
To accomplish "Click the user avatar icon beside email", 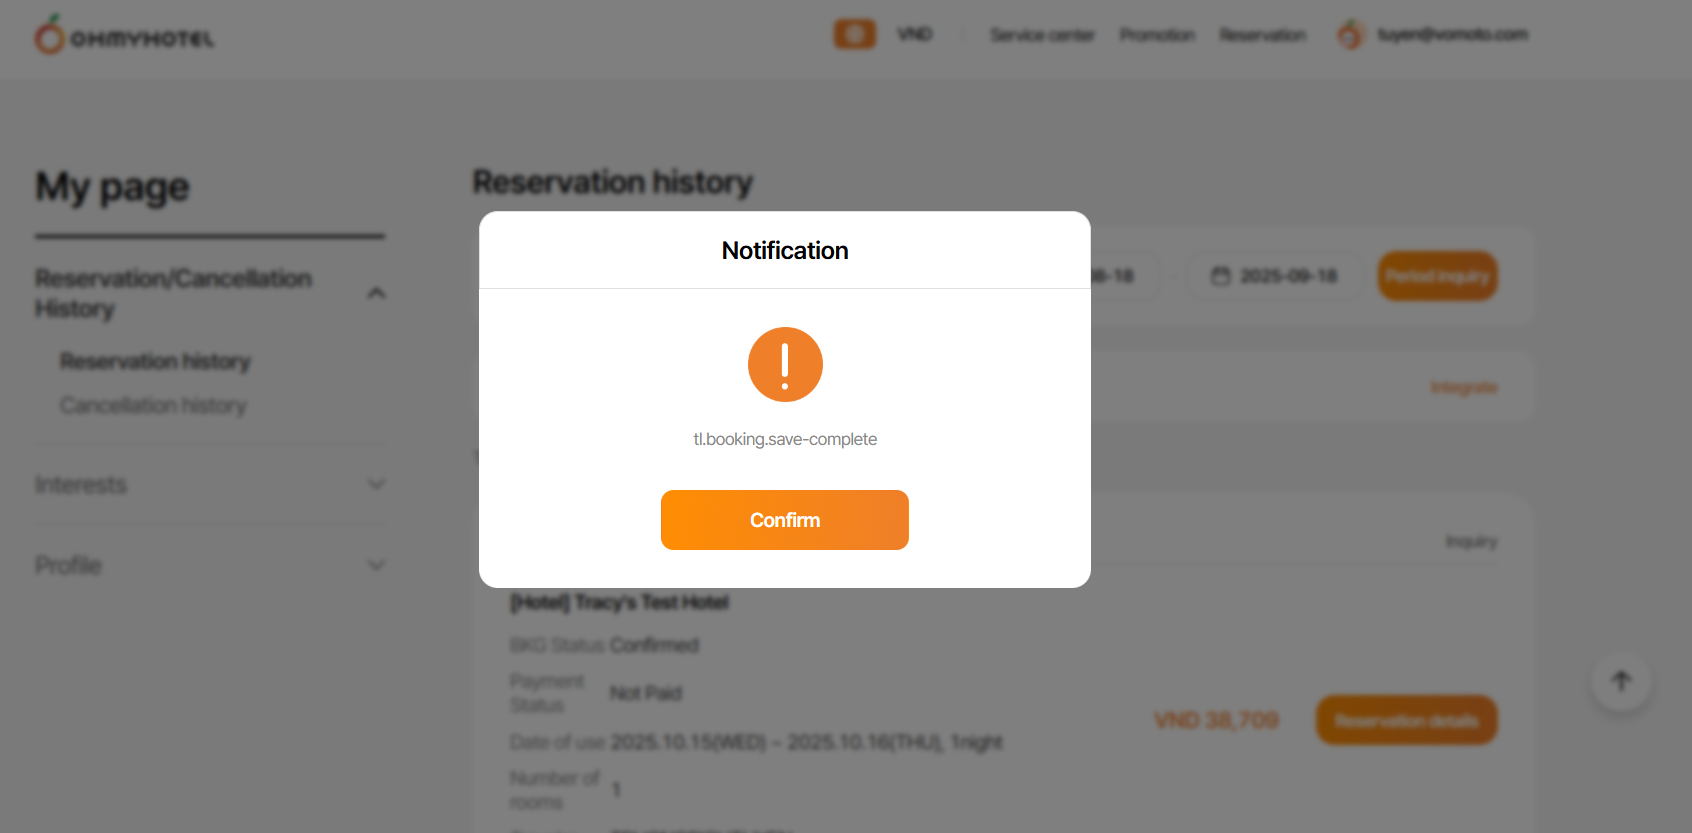I will [x=1350, y=35].
